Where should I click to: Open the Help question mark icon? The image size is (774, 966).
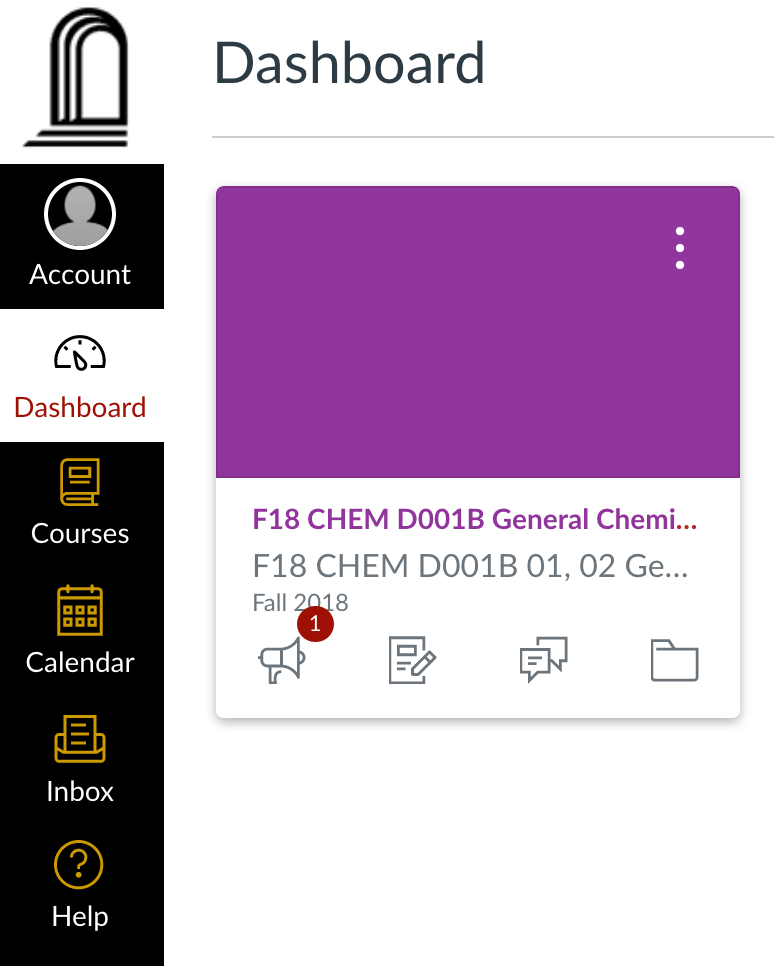pyautogui.click(x=80, y=864)
